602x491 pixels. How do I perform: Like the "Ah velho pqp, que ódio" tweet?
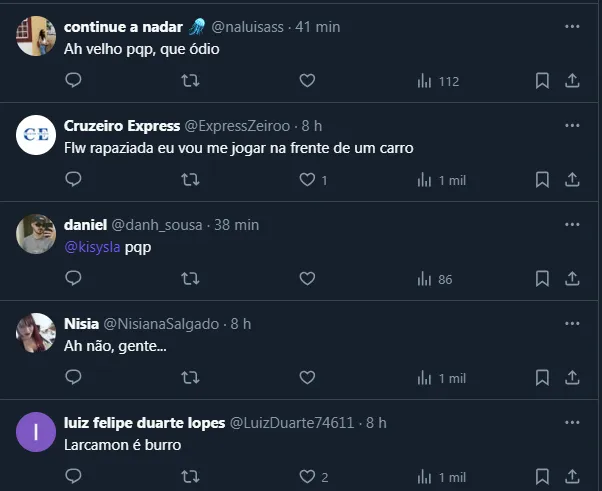[307, 81]
